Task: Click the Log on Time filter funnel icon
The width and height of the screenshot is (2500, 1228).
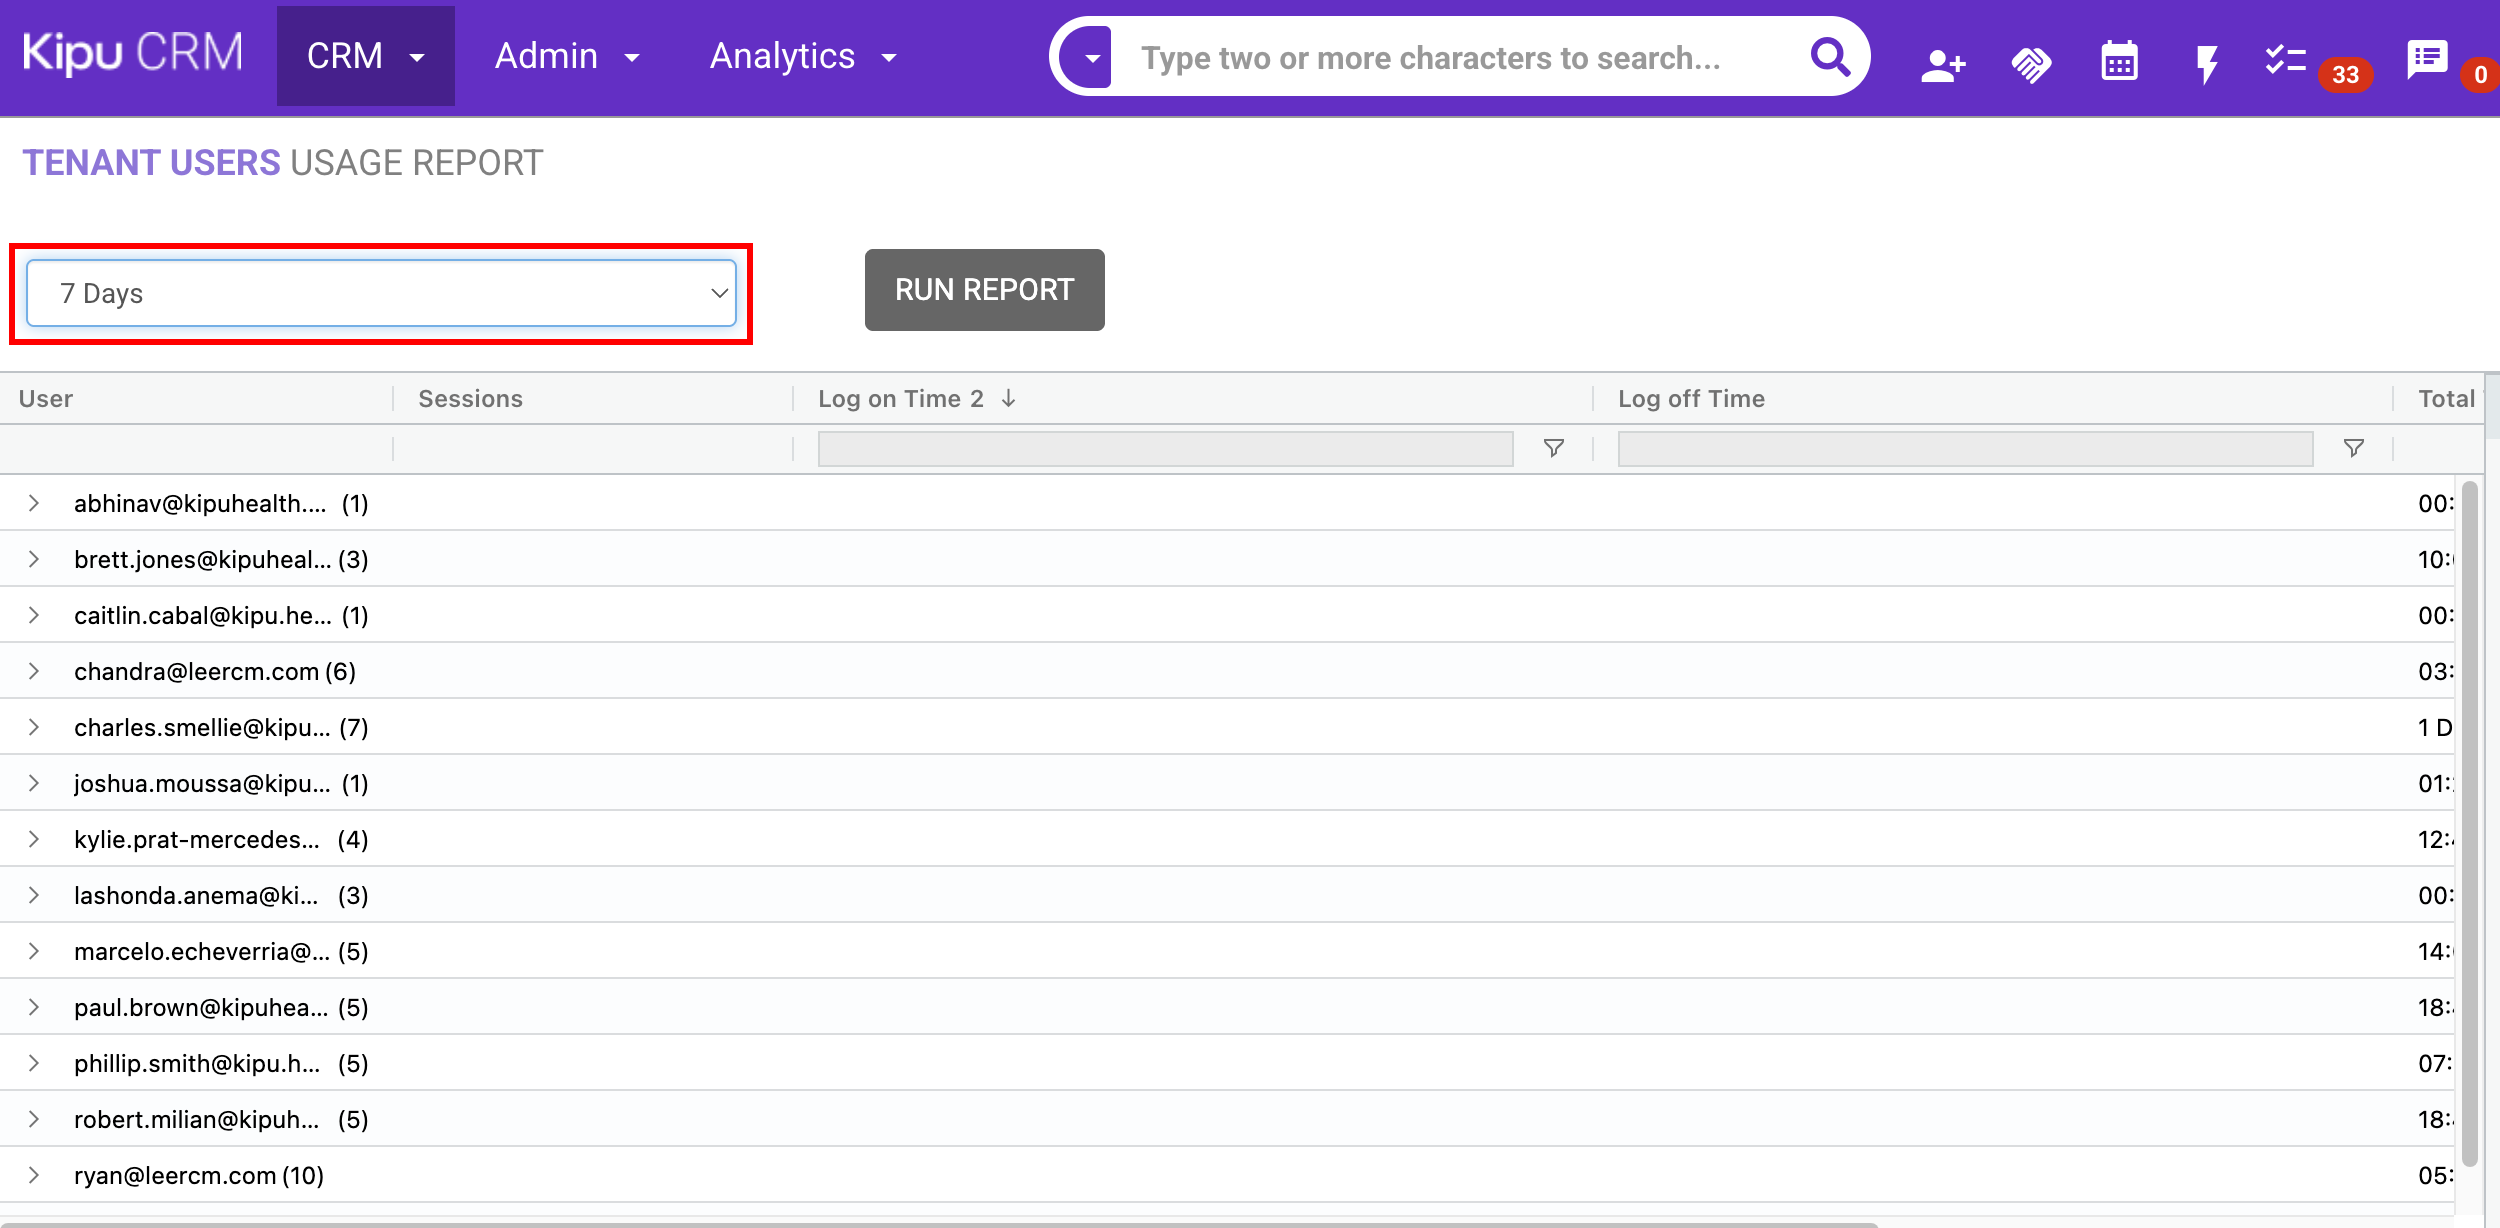Action: pyautogui.click(x=1553, y=448)
